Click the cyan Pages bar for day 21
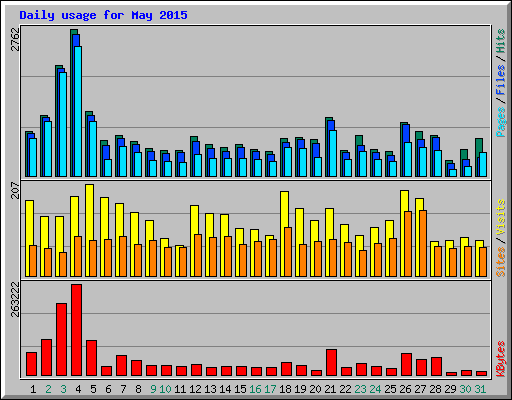This screenshot has height=400, width=512. tap(333, 153)
